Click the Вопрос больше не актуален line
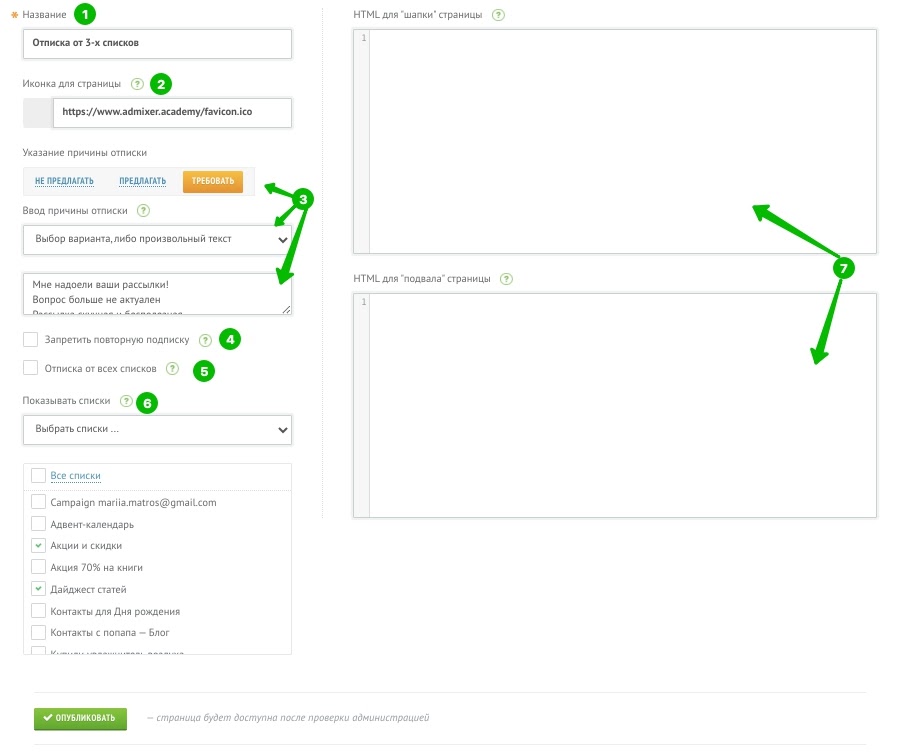 point(96,300)
